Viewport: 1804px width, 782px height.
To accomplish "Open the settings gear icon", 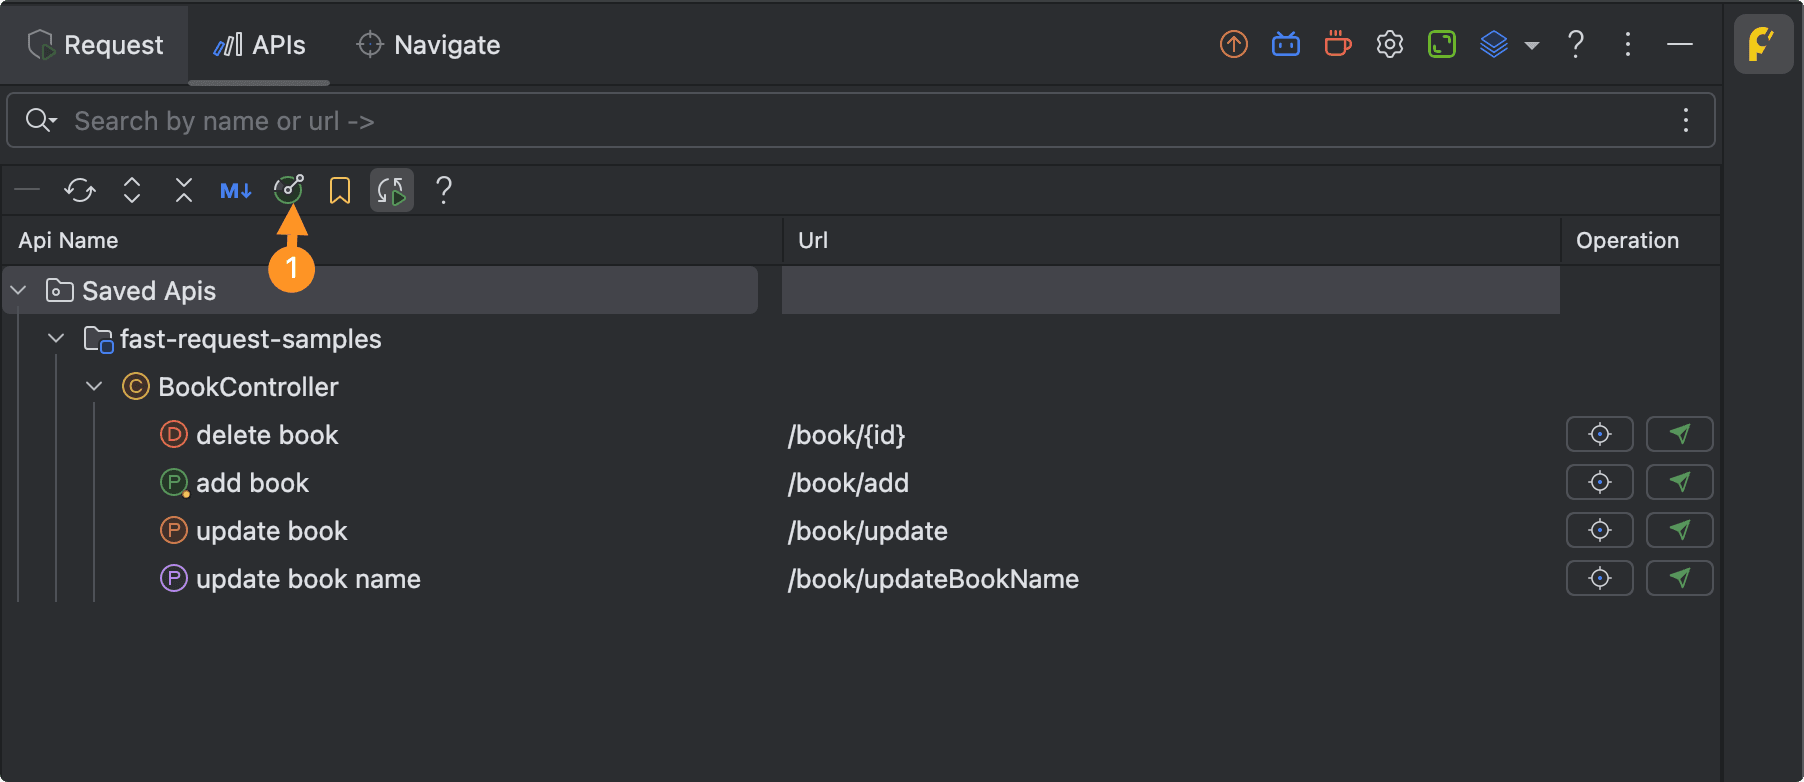I will pos(1390,45).
